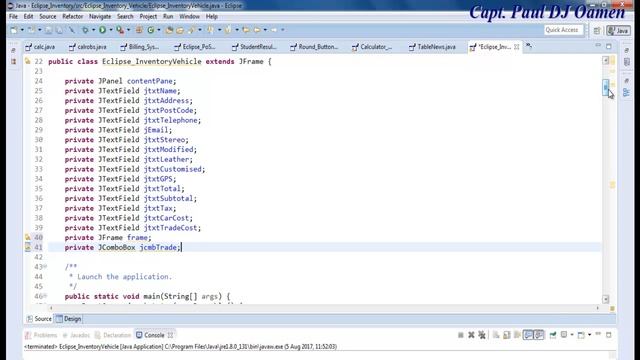Open dropdown next to Run Last Tool icon

128,30
